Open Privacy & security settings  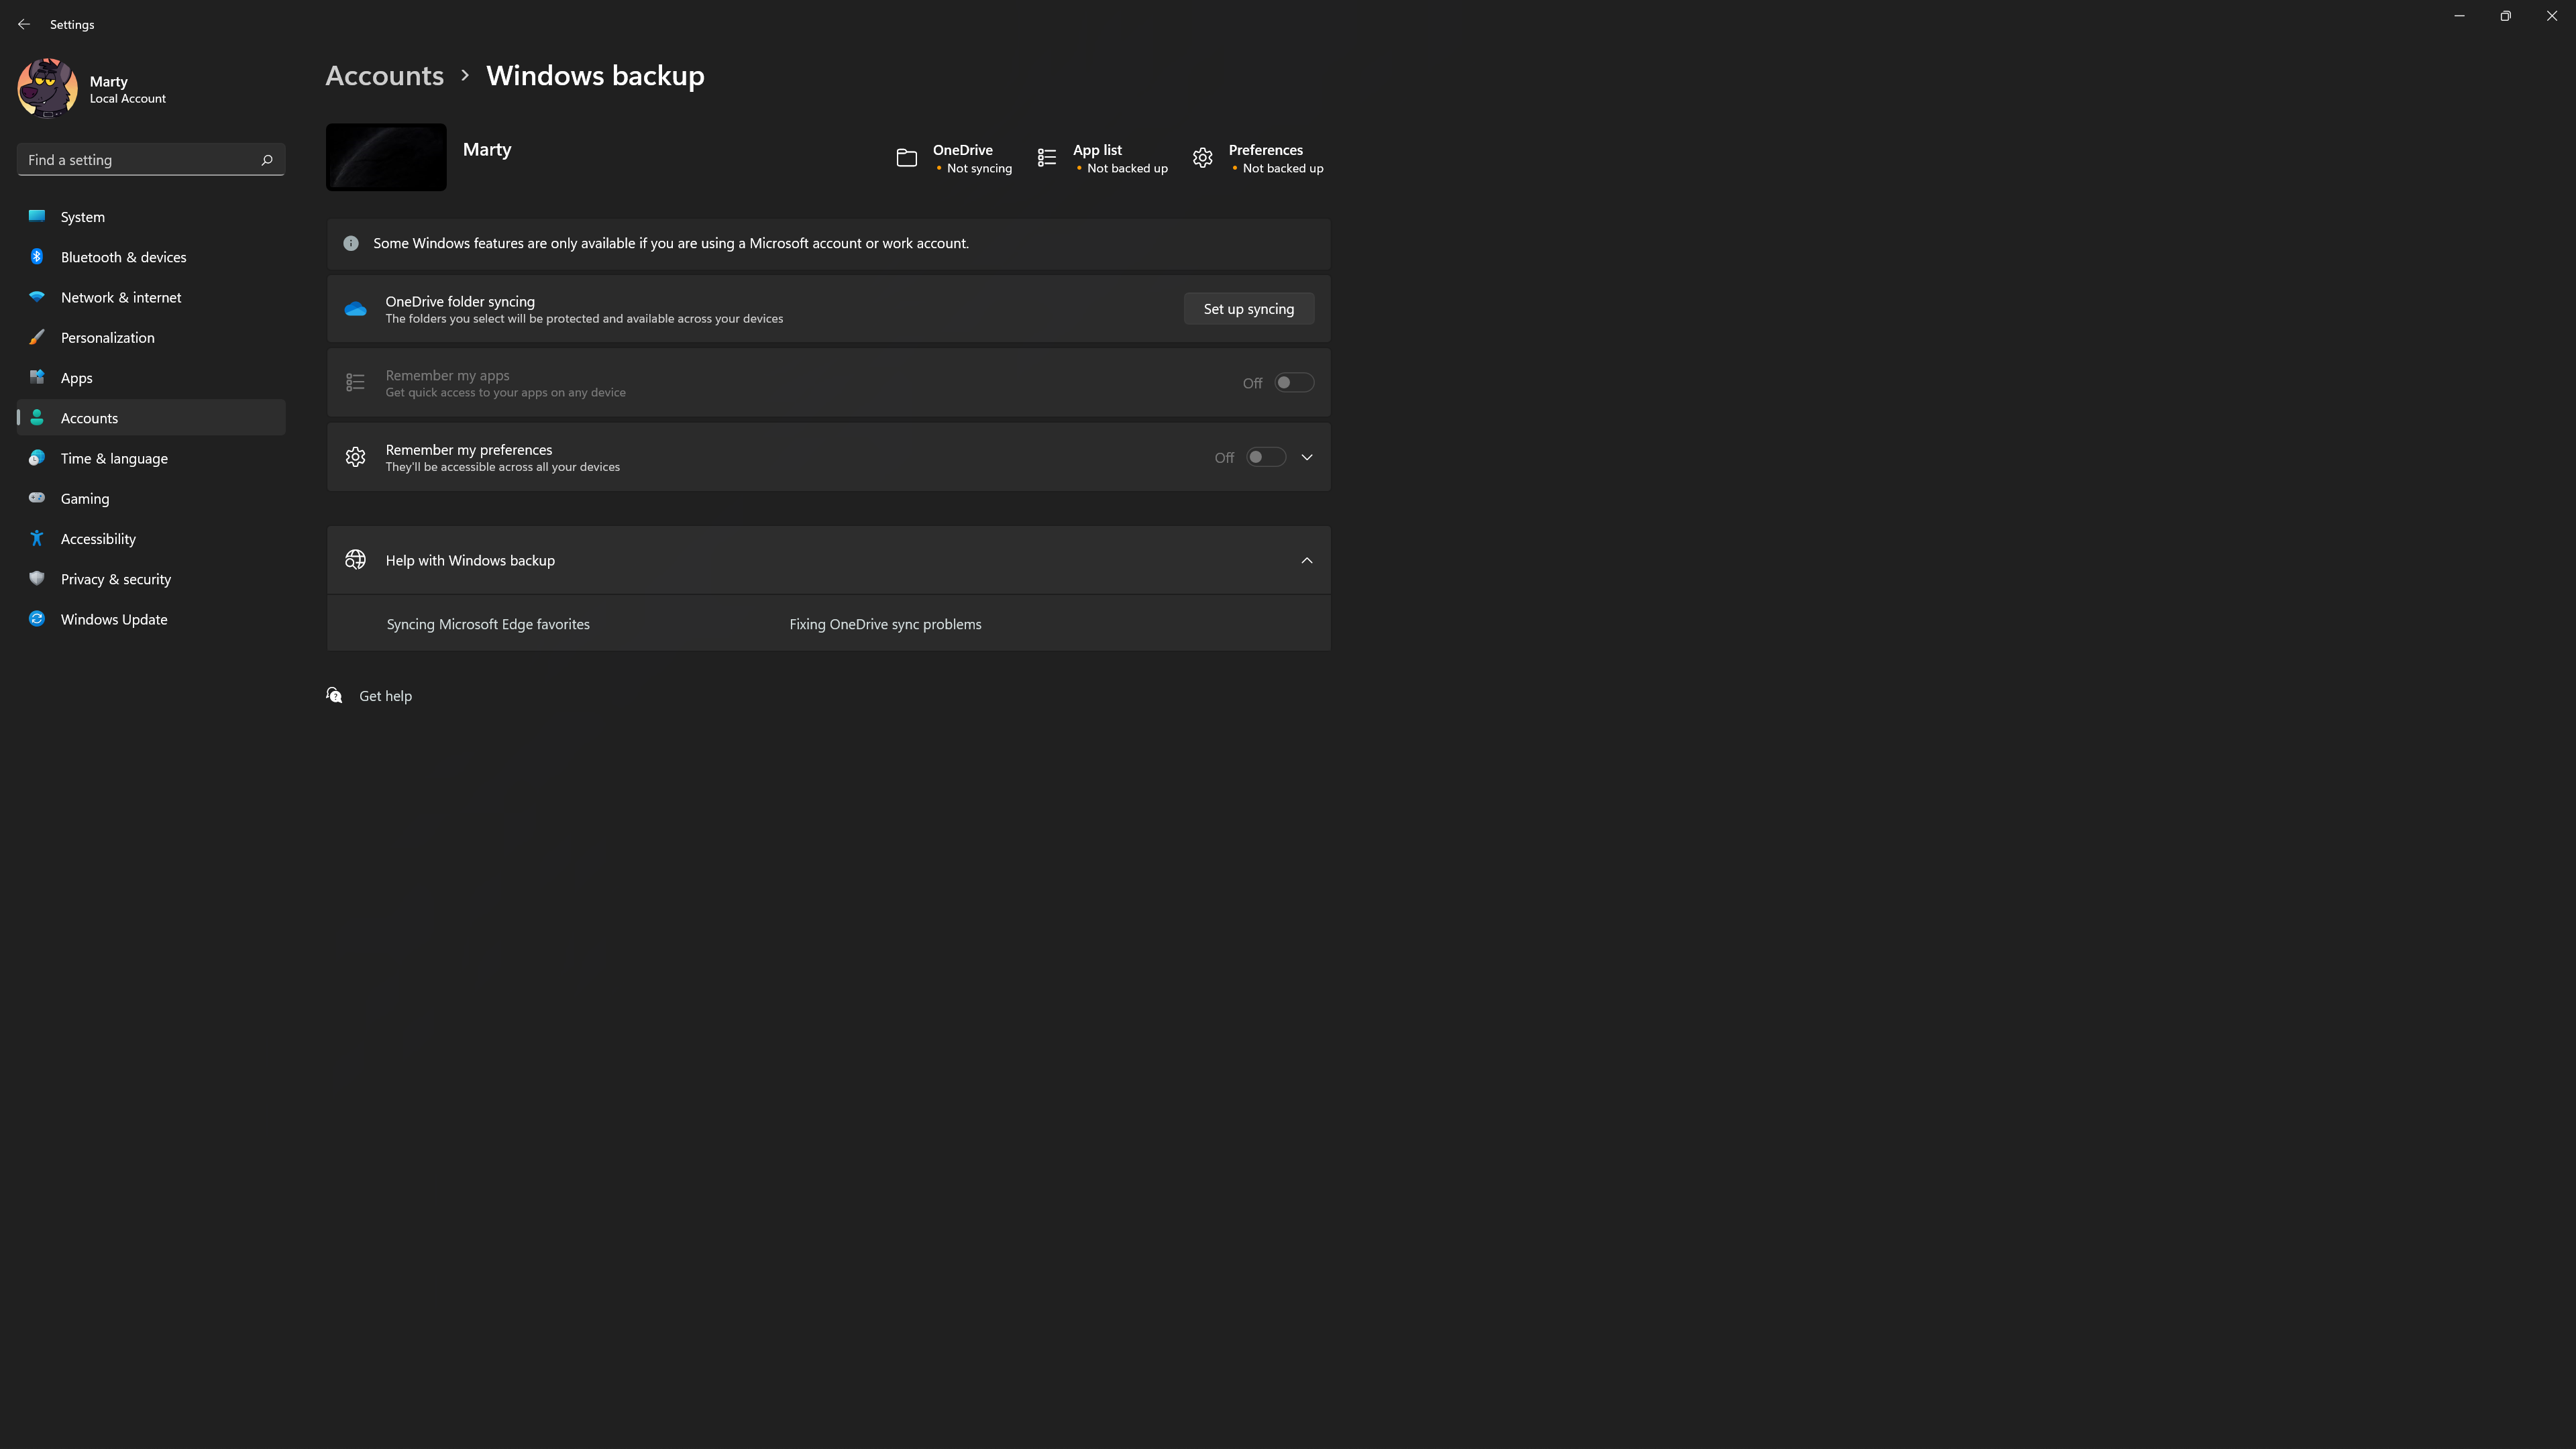click(116, 579)
